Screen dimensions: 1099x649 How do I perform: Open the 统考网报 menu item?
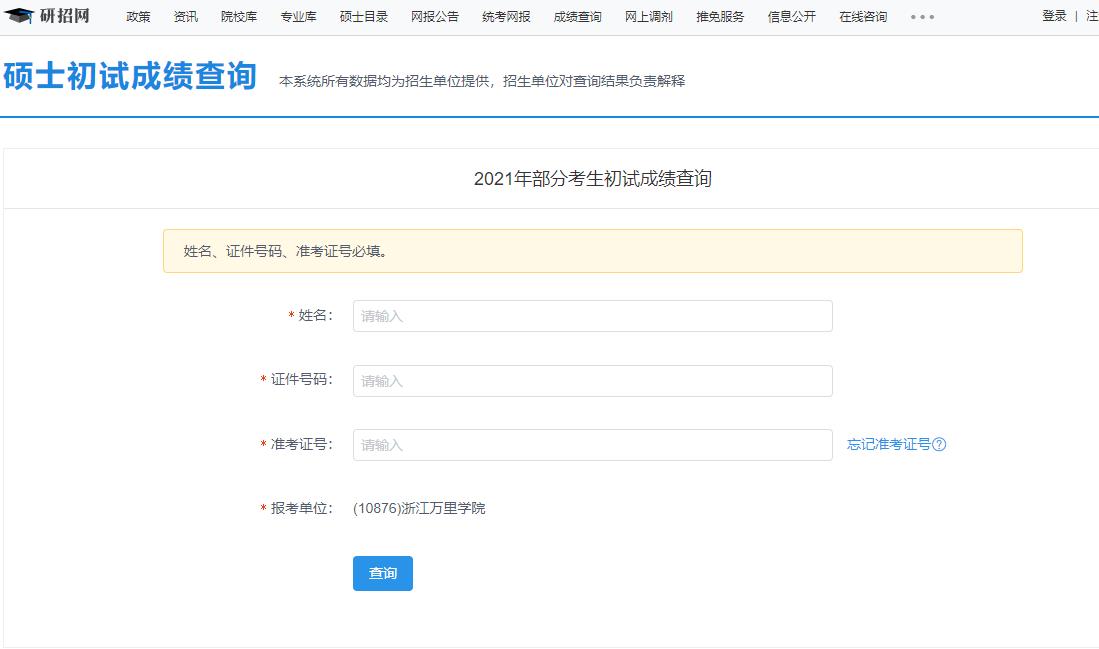[x=506, y=17]
